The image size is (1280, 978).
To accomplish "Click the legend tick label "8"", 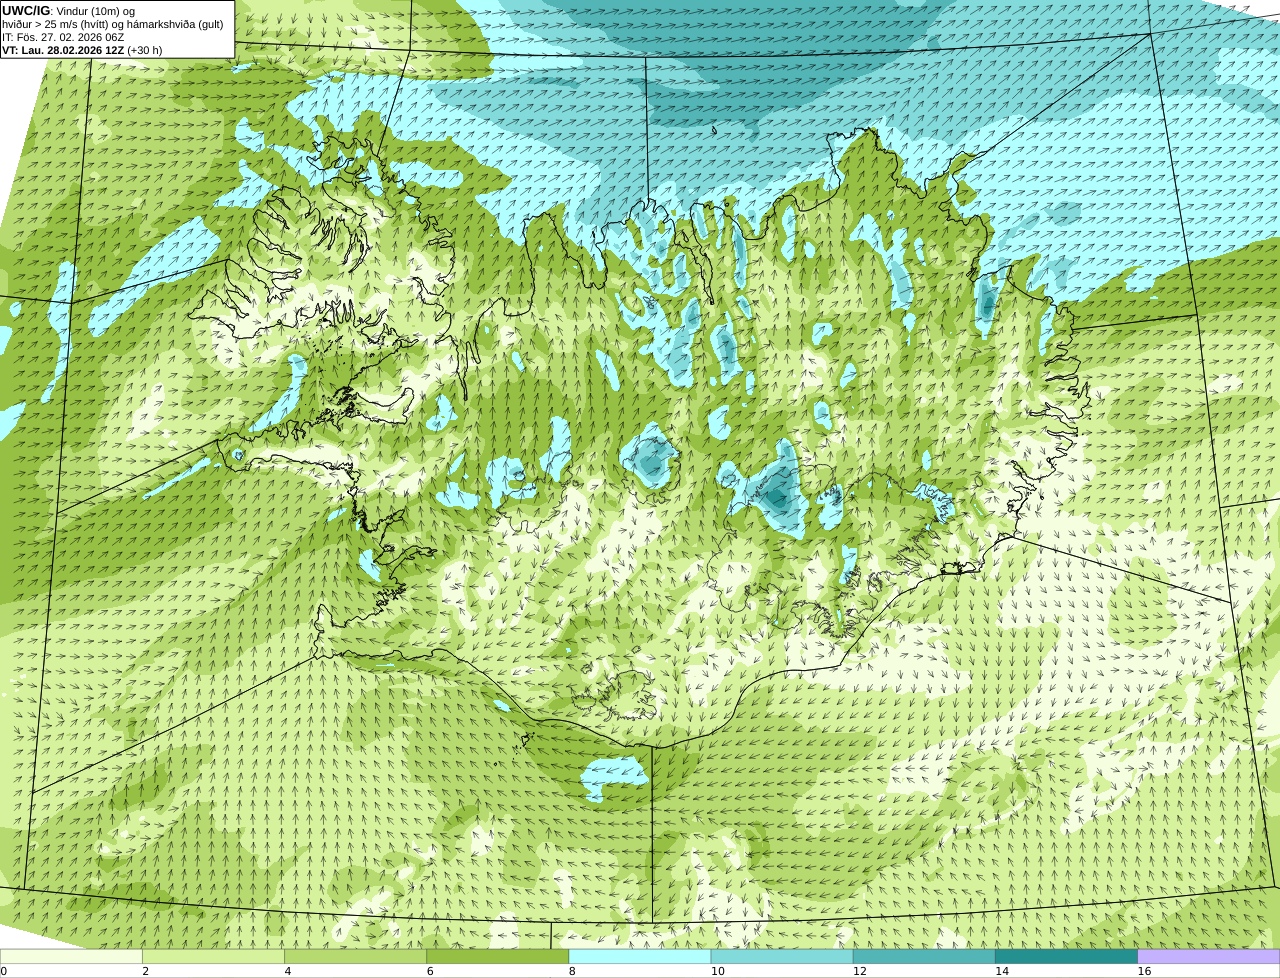I will (572, 971).
